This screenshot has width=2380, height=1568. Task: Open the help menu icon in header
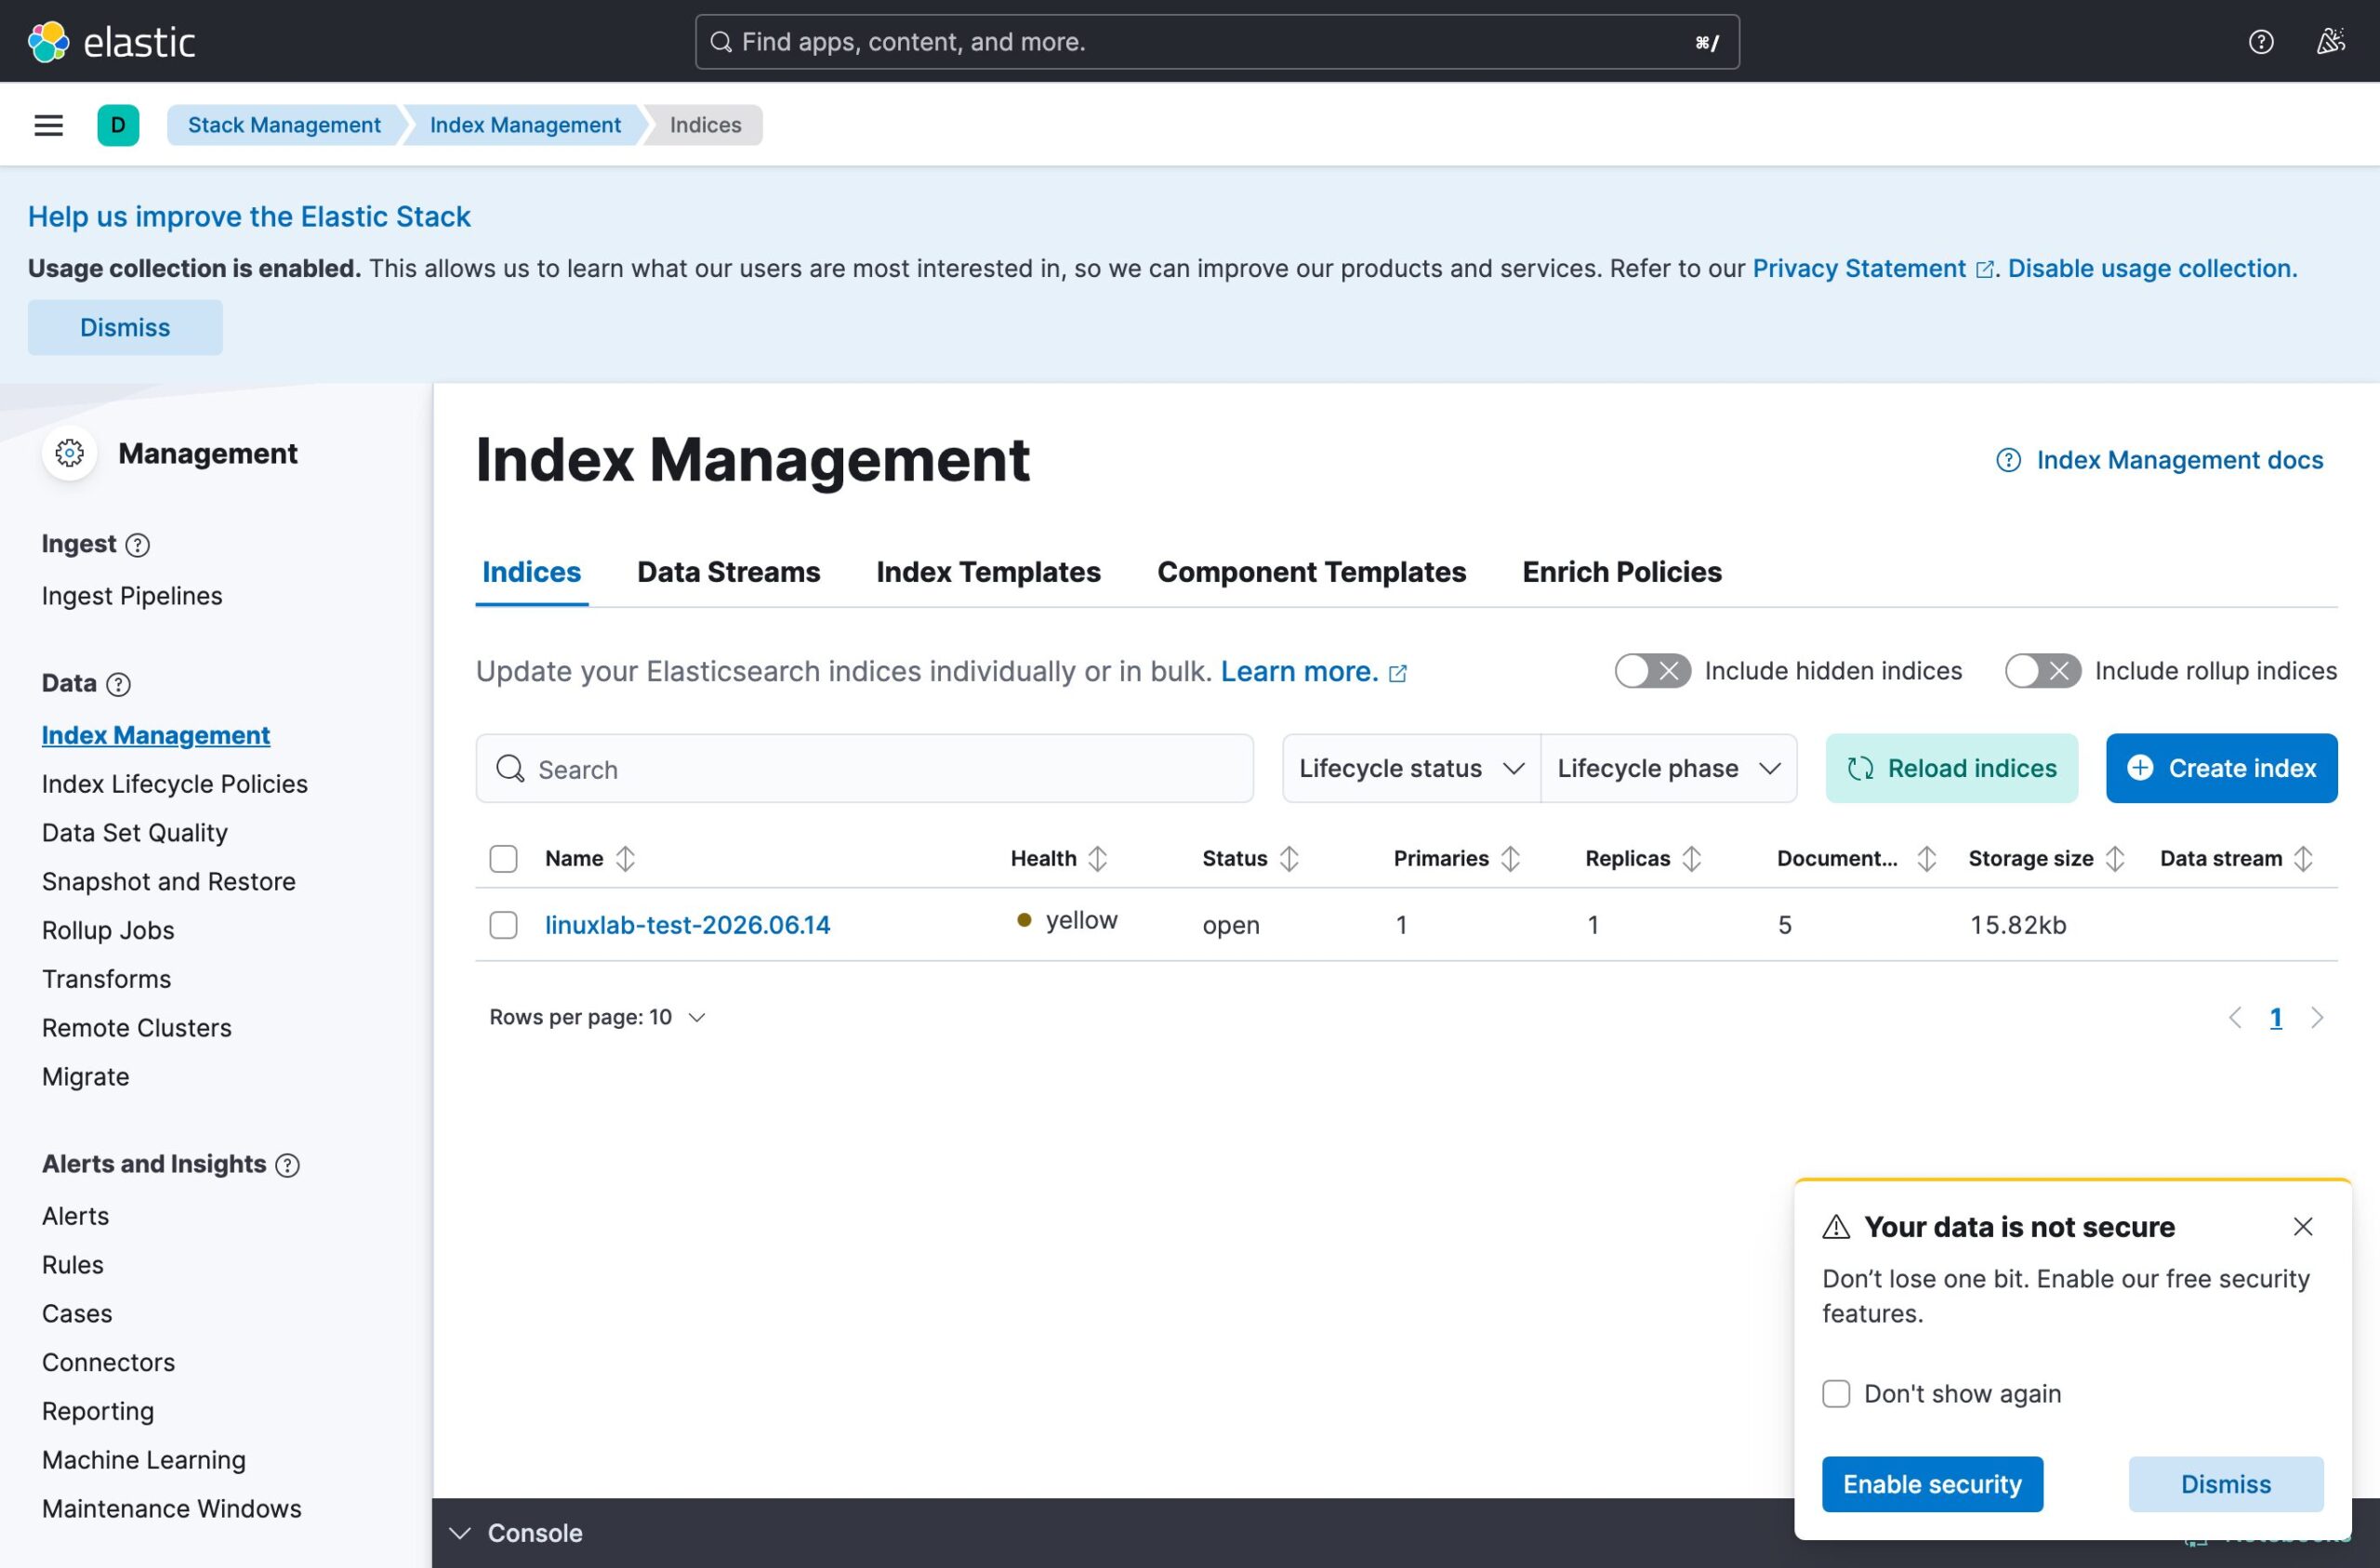coord(2261,41)
